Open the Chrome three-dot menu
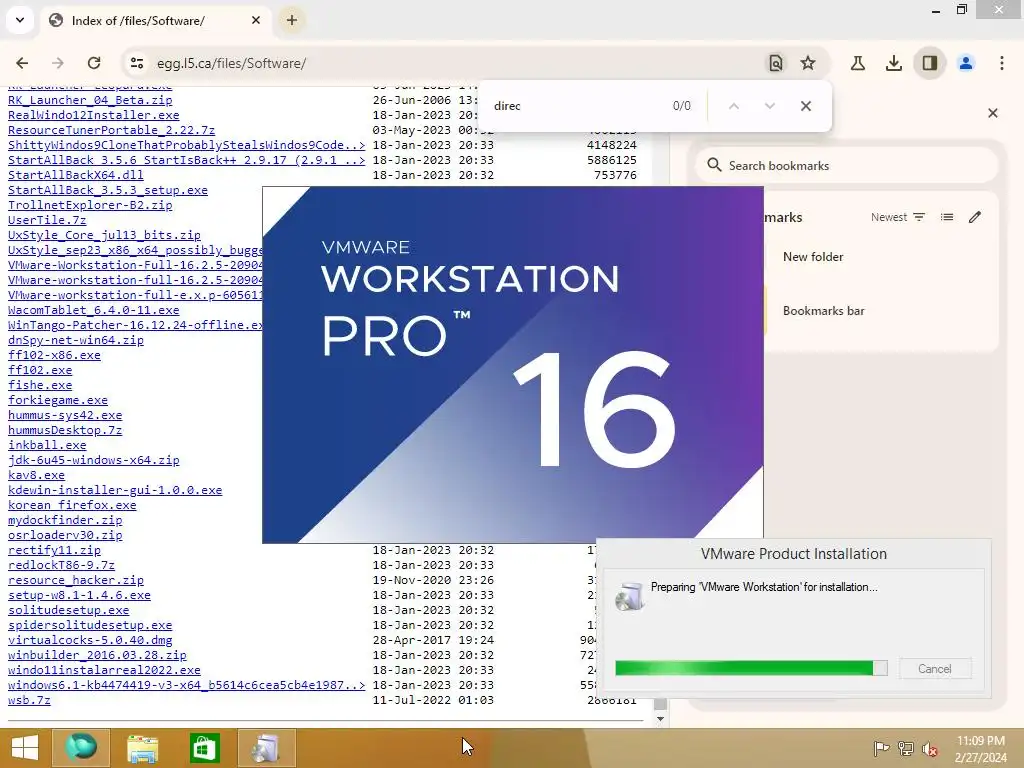Screen dimensions: 1024x768 point(1002,63)
